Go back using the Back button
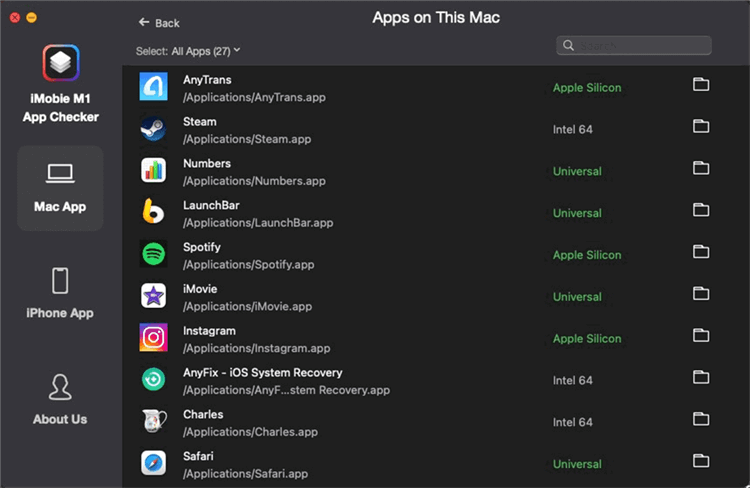 [159, 23]
